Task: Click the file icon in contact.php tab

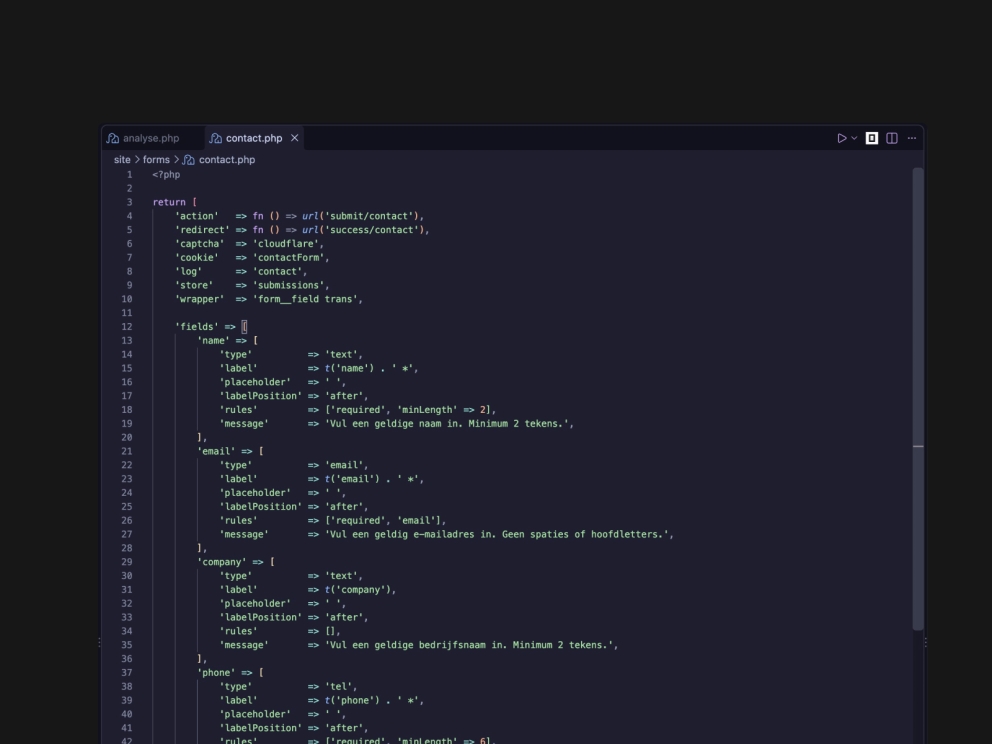Action: tap(216, 138)
